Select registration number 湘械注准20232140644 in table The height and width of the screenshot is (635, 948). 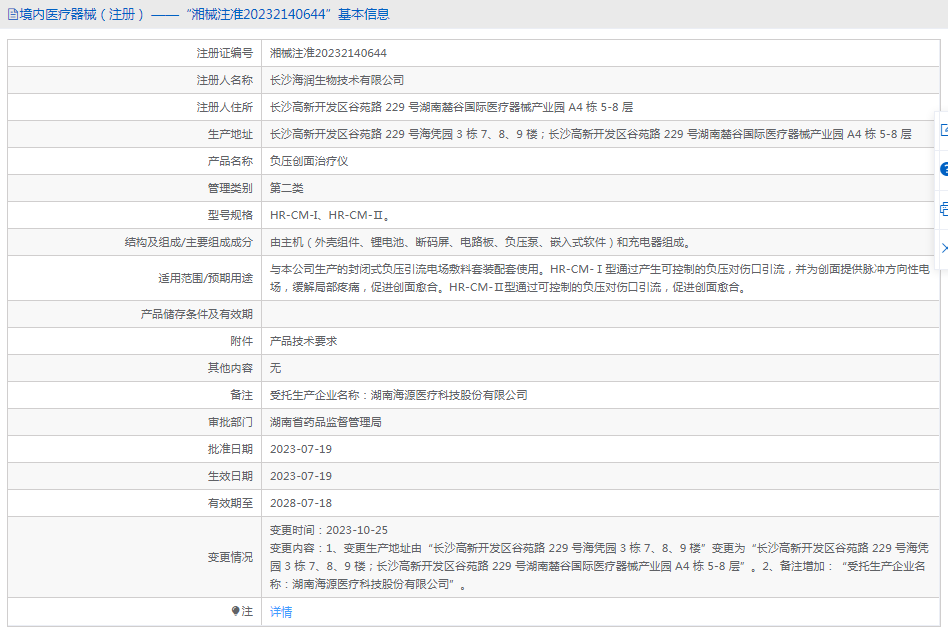pos(328,53)
